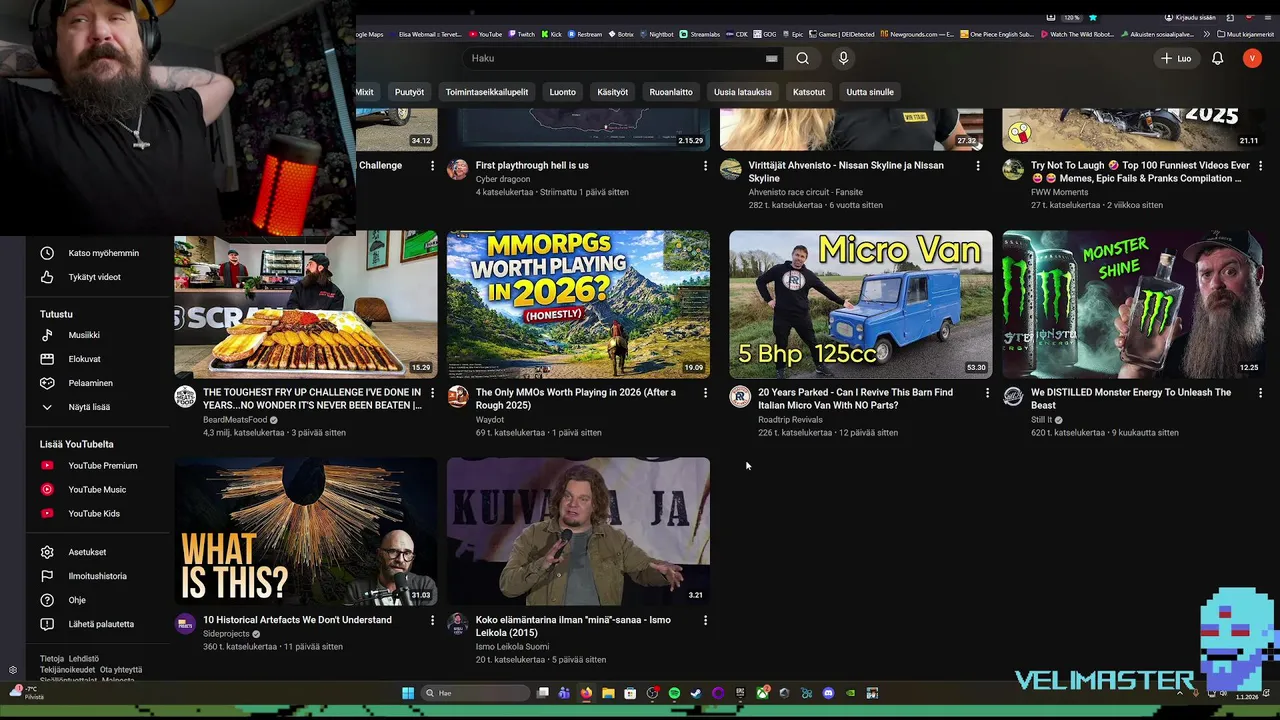Open Firefox from taskbar

click(586, 693)
